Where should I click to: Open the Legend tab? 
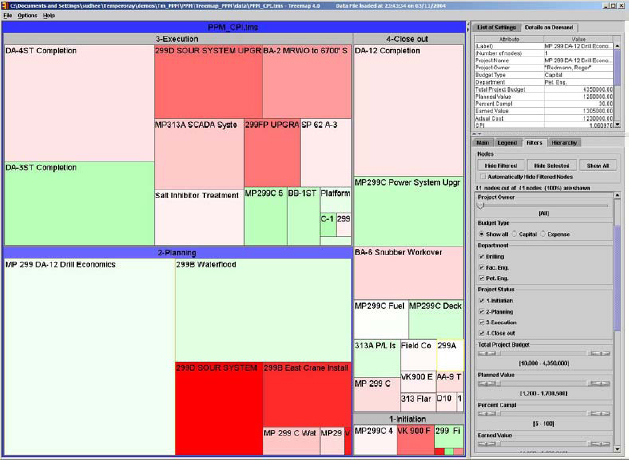coord(507,143)
